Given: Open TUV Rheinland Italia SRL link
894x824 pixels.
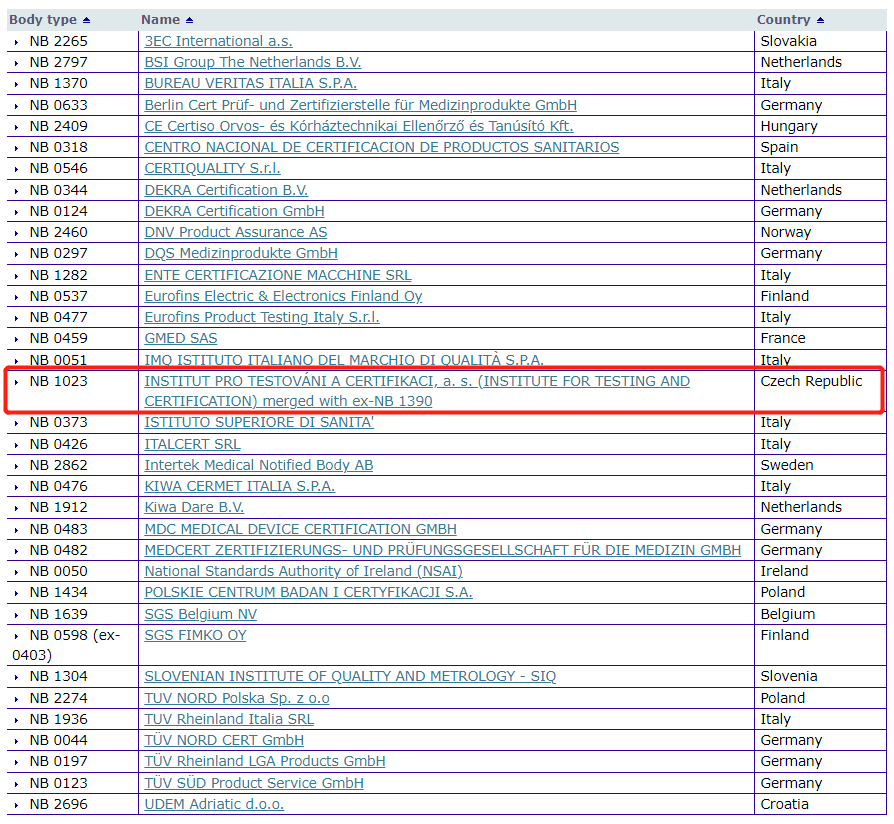Looking at the screenshot, I should click(x=229, y=719).
